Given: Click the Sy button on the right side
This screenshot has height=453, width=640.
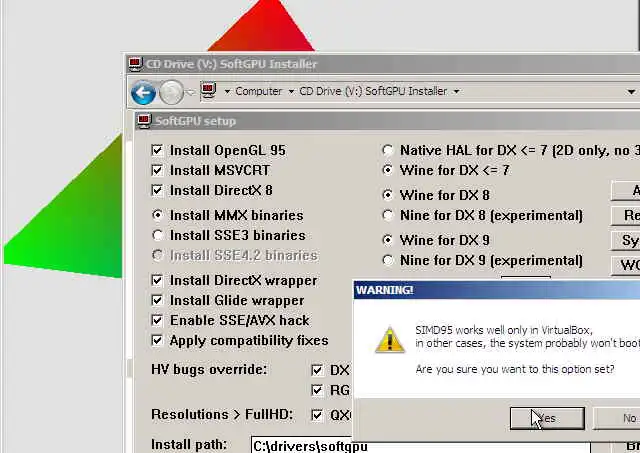Looking at the screenshot, I should 625,240.
